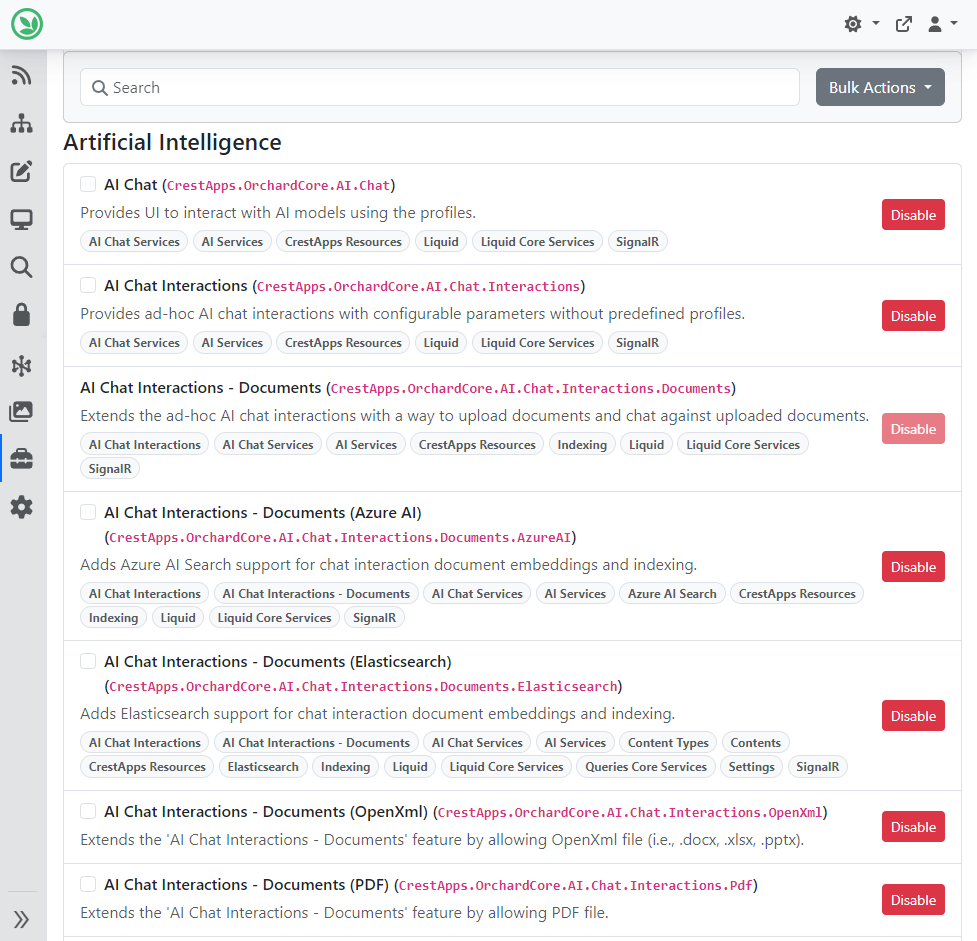The height and width of the screenshot is (941, 977).
Task: Click the CrestApps.OrchardCore.AI.Chat.Interactions.OpenXml feature ID
Action: pyautogui.click(x=630, y=813)
